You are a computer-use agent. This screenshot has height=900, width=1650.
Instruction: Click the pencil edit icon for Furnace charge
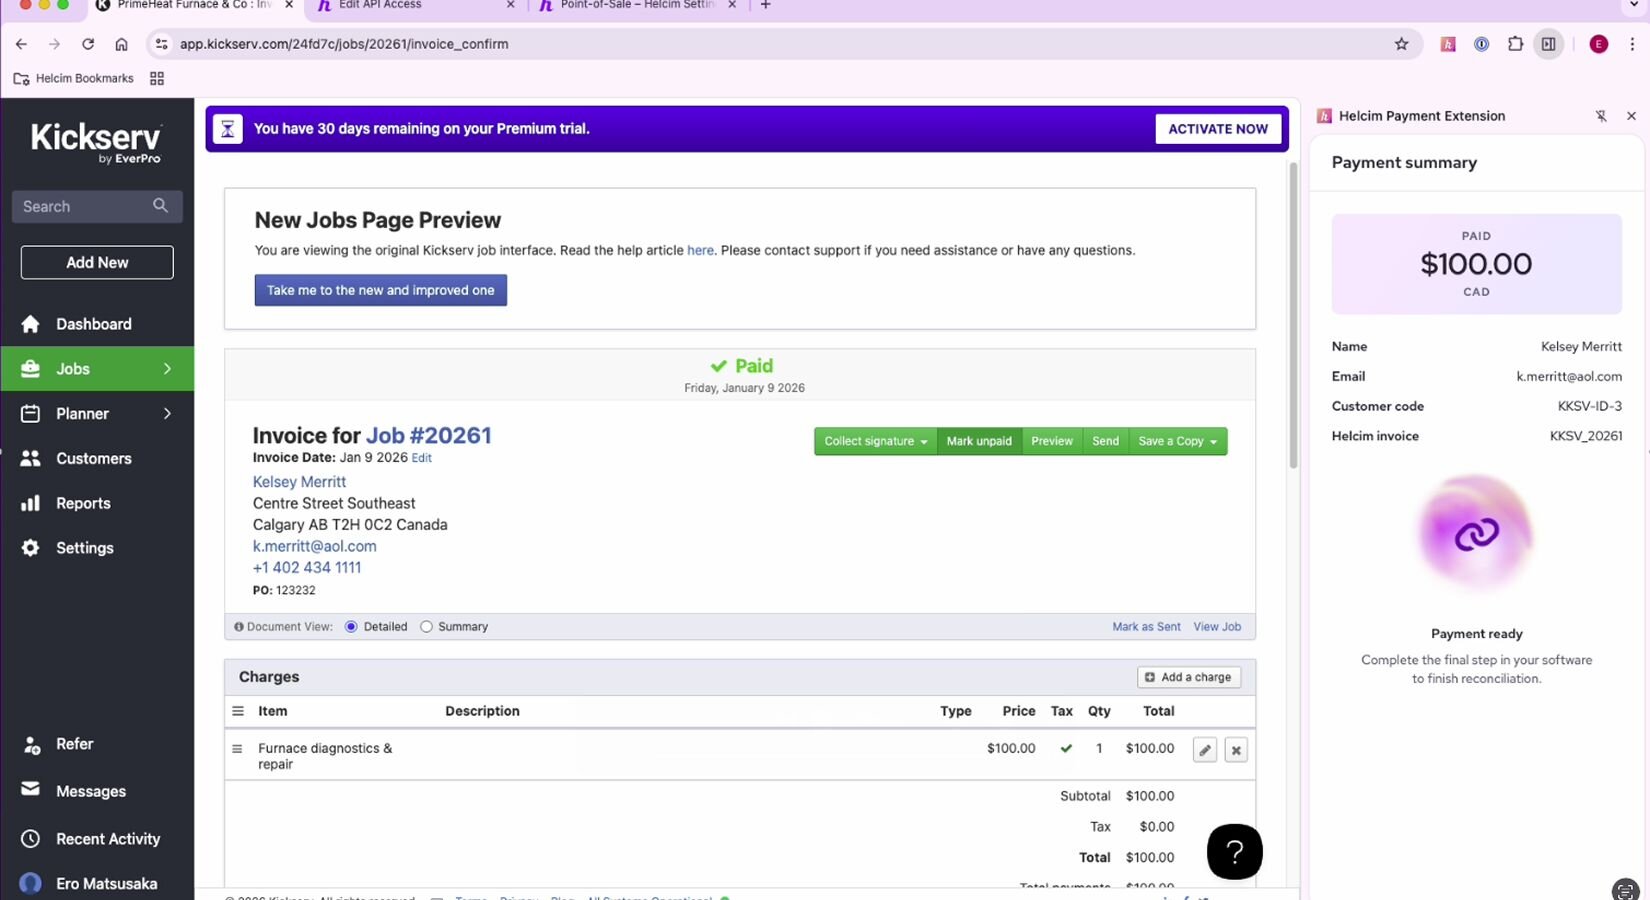point(1205,750)
